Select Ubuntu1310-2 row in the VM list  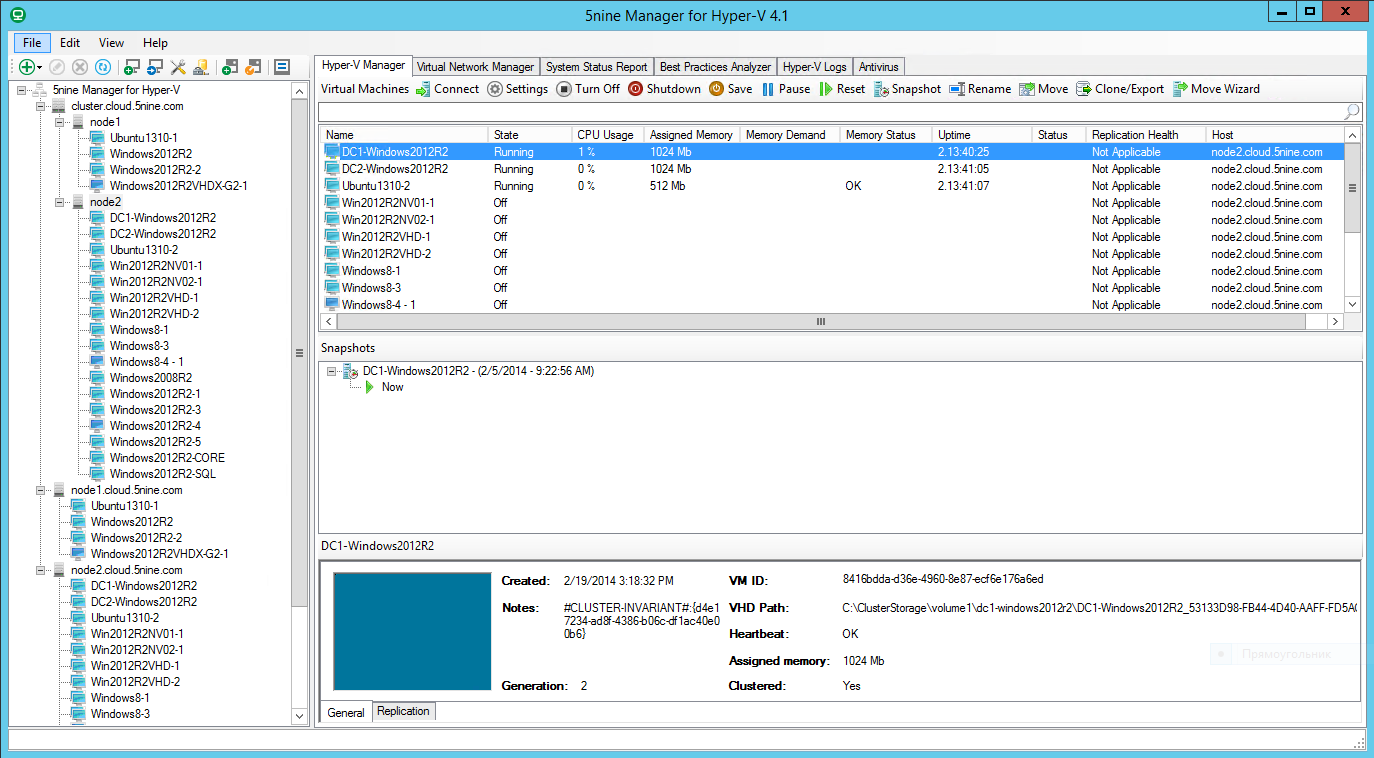(x=376, y=186)
